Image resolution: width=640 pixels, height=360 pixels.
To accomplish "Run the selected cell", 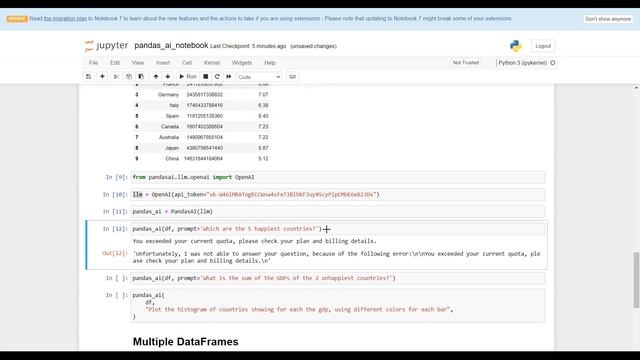I will click(x=188, y=77).
